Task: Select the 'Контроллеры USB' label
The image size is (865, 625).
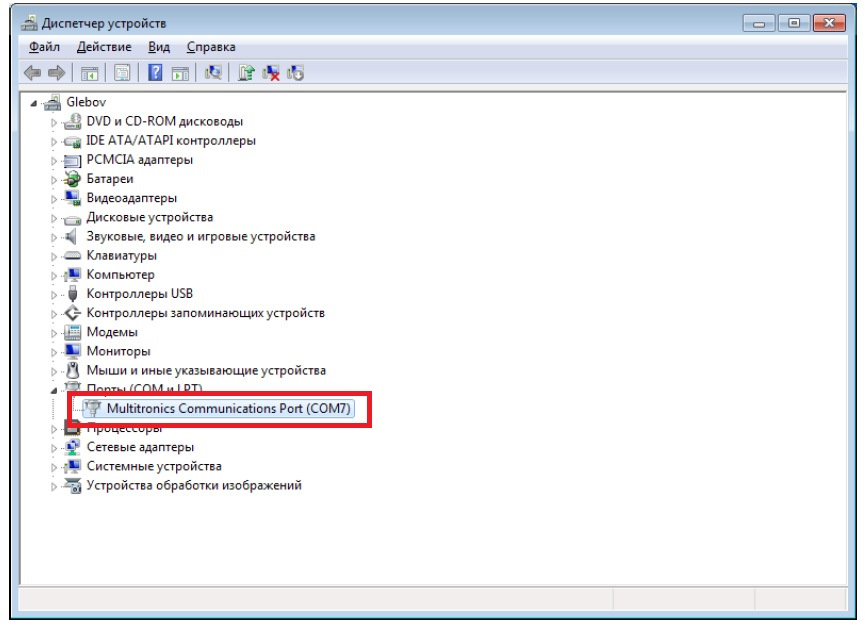Action: point(140,293)
